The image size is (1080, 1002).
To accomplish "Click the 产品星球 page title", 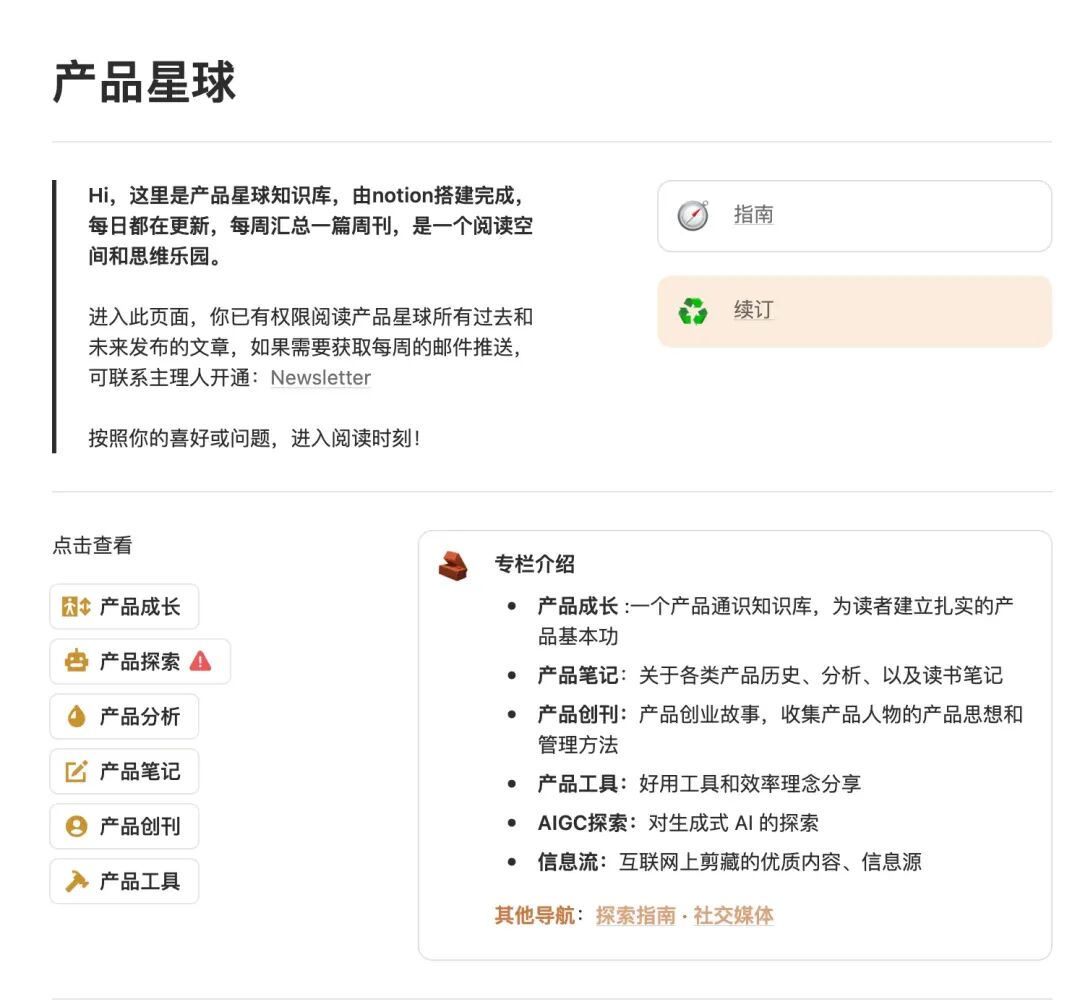I will (x=144, y=82).
